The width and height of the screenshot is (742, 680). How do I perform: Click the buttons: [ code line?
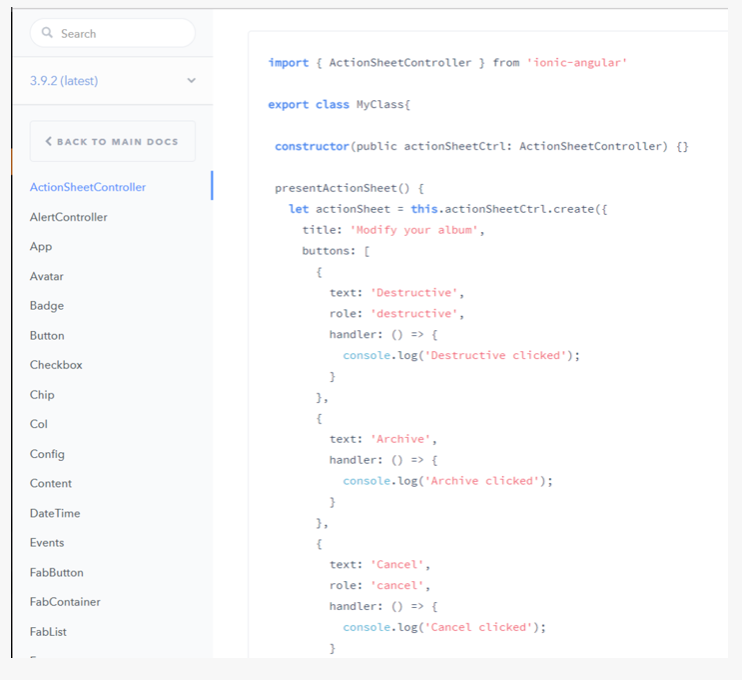click(x=336, y=251)
